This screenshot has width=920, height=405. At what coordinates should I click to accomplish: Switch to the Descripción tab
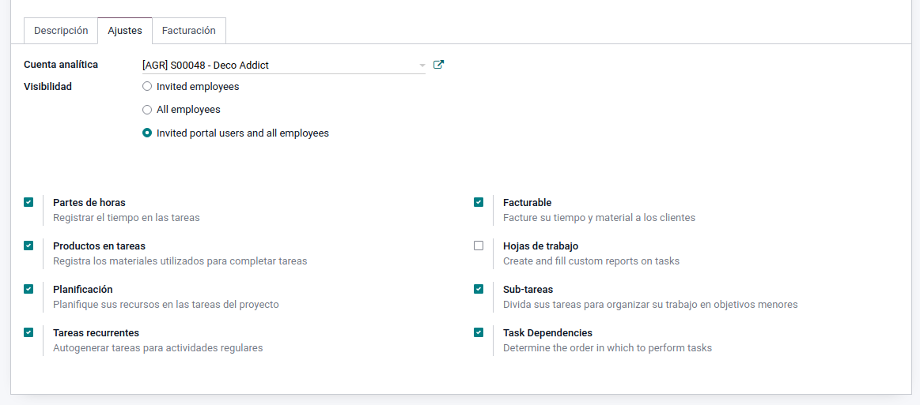(61, 31)
